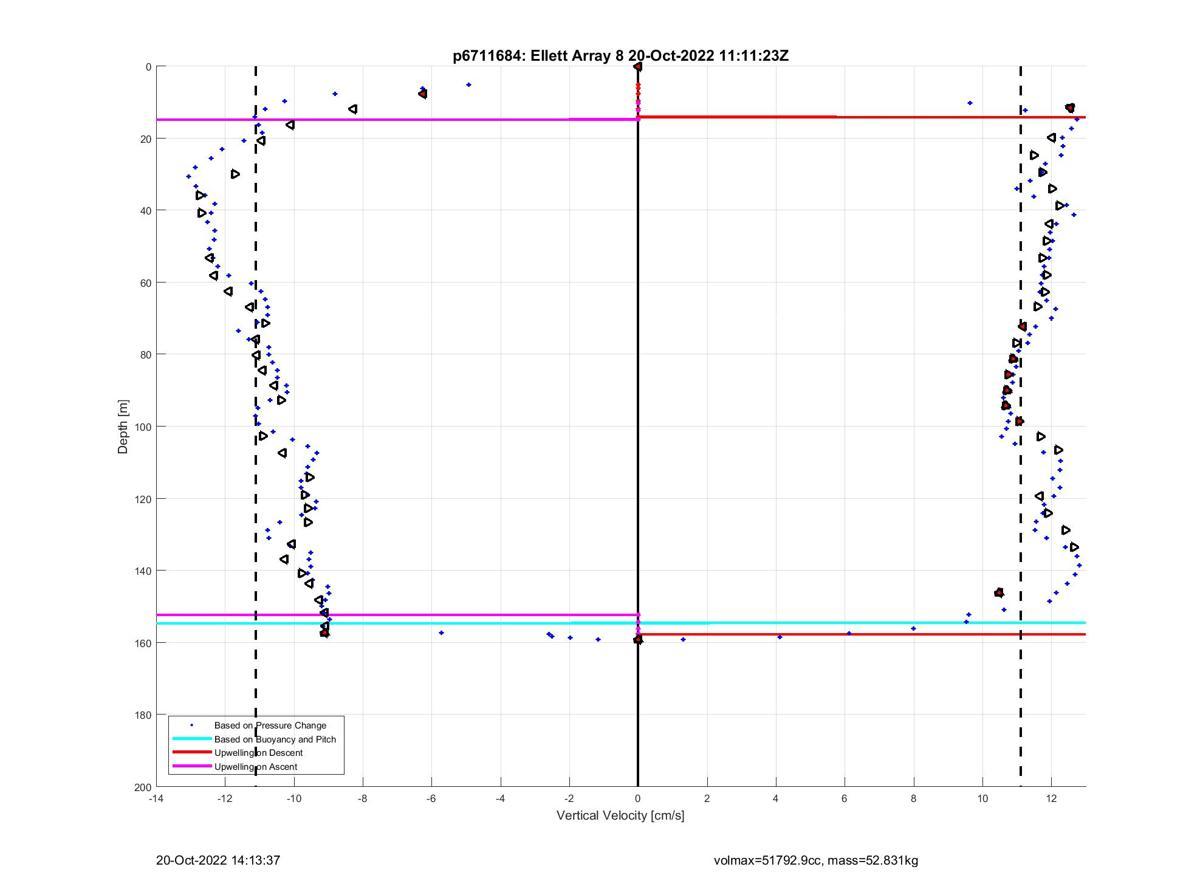Pick the magenta line sample in the legend
The width and height of the screenshot is (1200, 885).
[x=191, y=767]
